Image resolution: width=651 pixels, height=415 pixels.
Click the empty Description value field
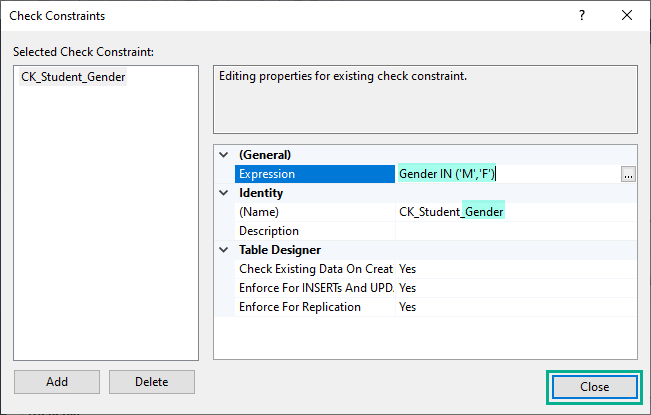(x=516, y=231)
